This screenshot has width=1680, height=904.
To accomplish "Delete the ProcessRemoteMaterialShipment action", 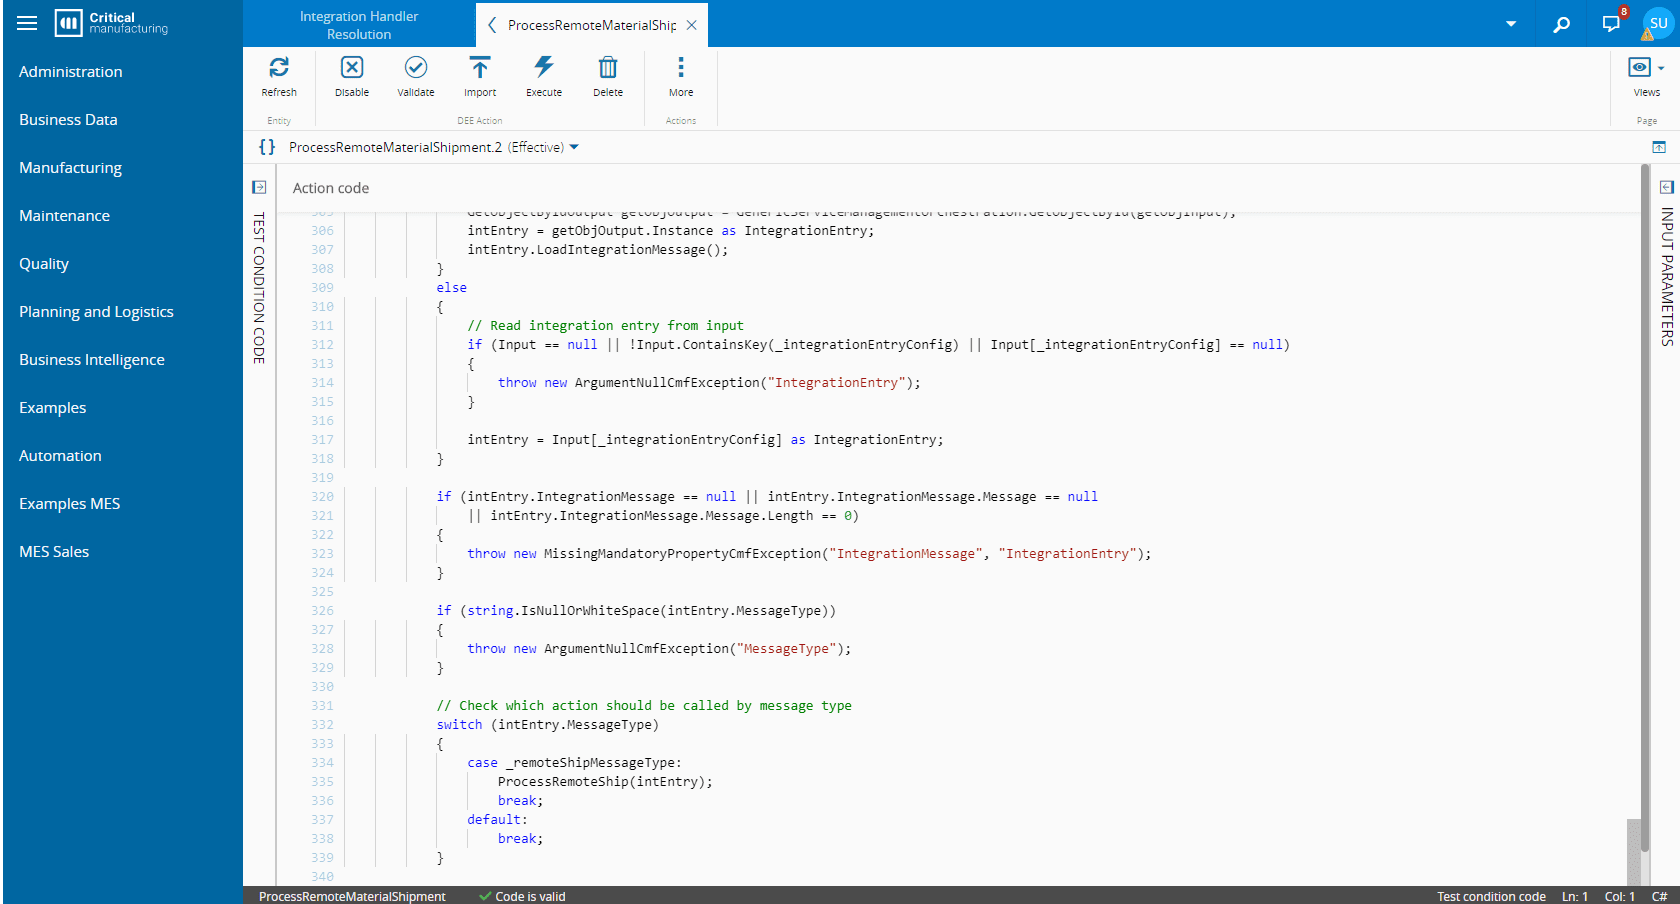I will 608,68.
